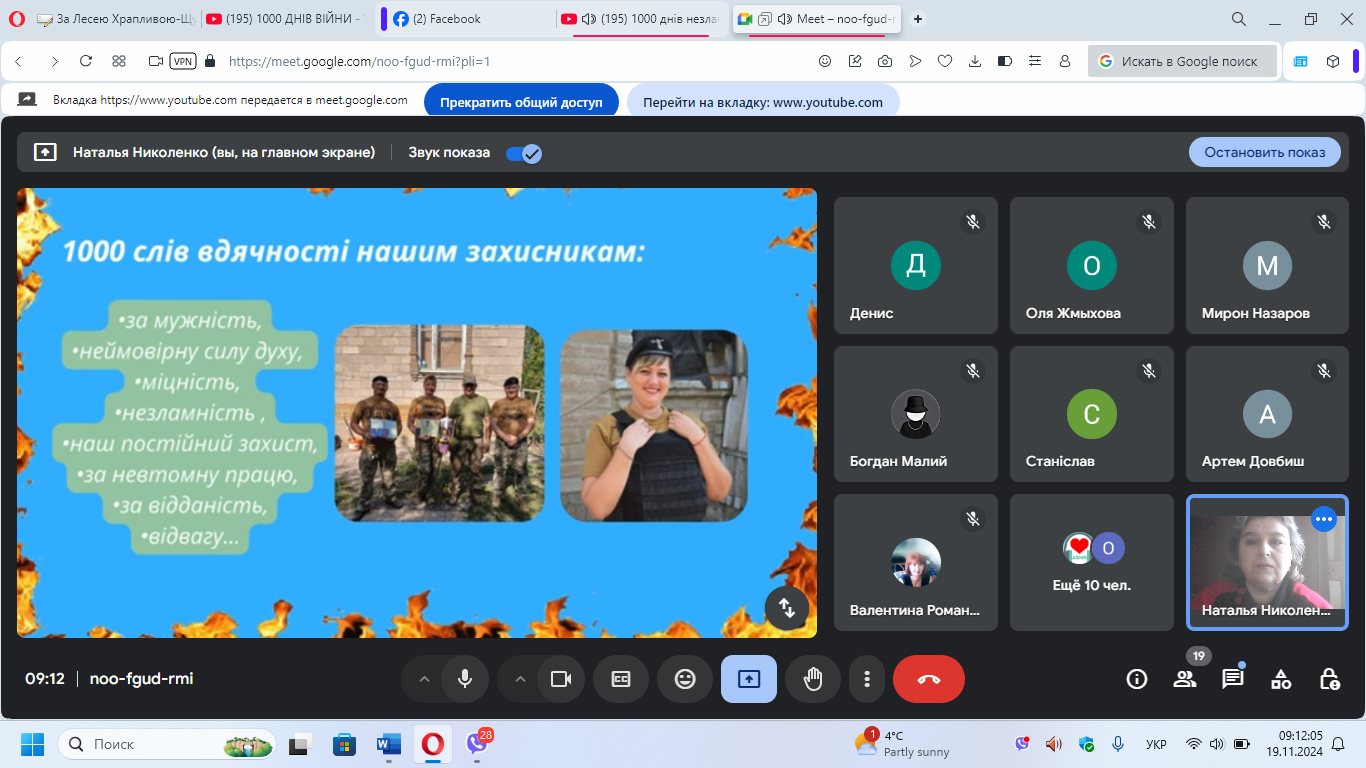The image size is (1366, 768).
Task: Open downloads icon in Opera toolbar
Action: [x=975, y=61]
